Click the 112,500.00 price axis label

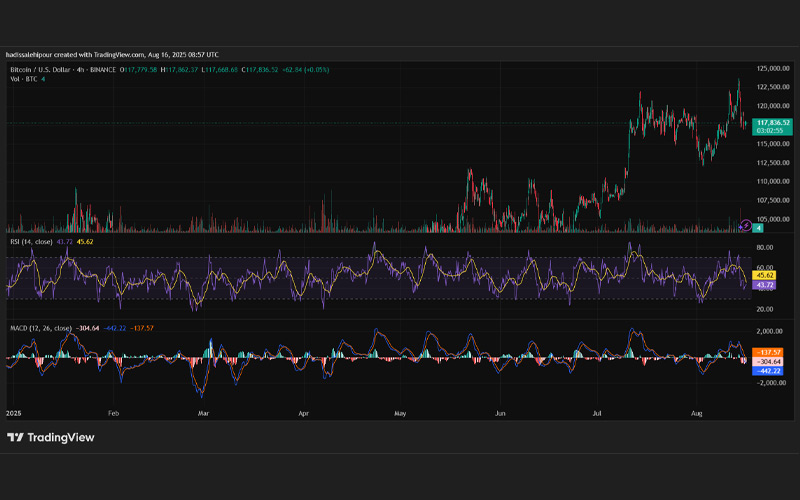[x=772, y=163]
